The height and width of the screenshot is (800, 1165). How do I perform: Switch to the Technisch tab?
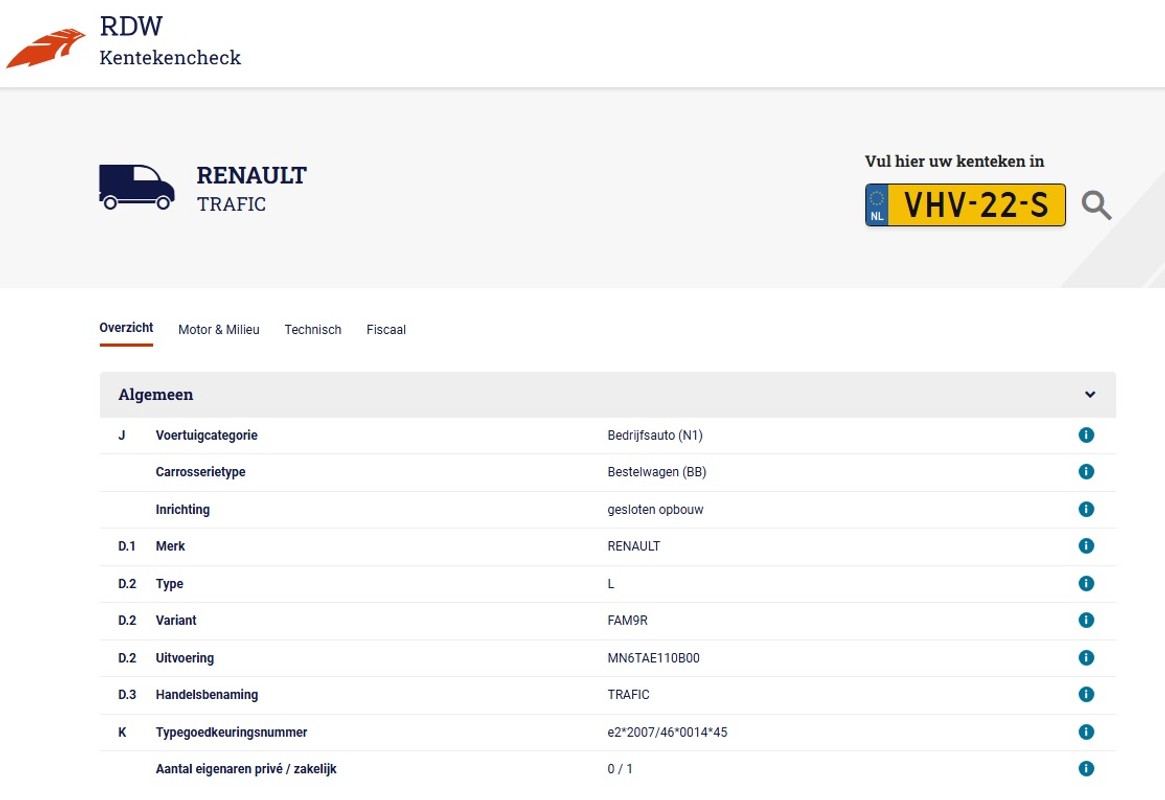pyautogui.click(x=313, y=330)
